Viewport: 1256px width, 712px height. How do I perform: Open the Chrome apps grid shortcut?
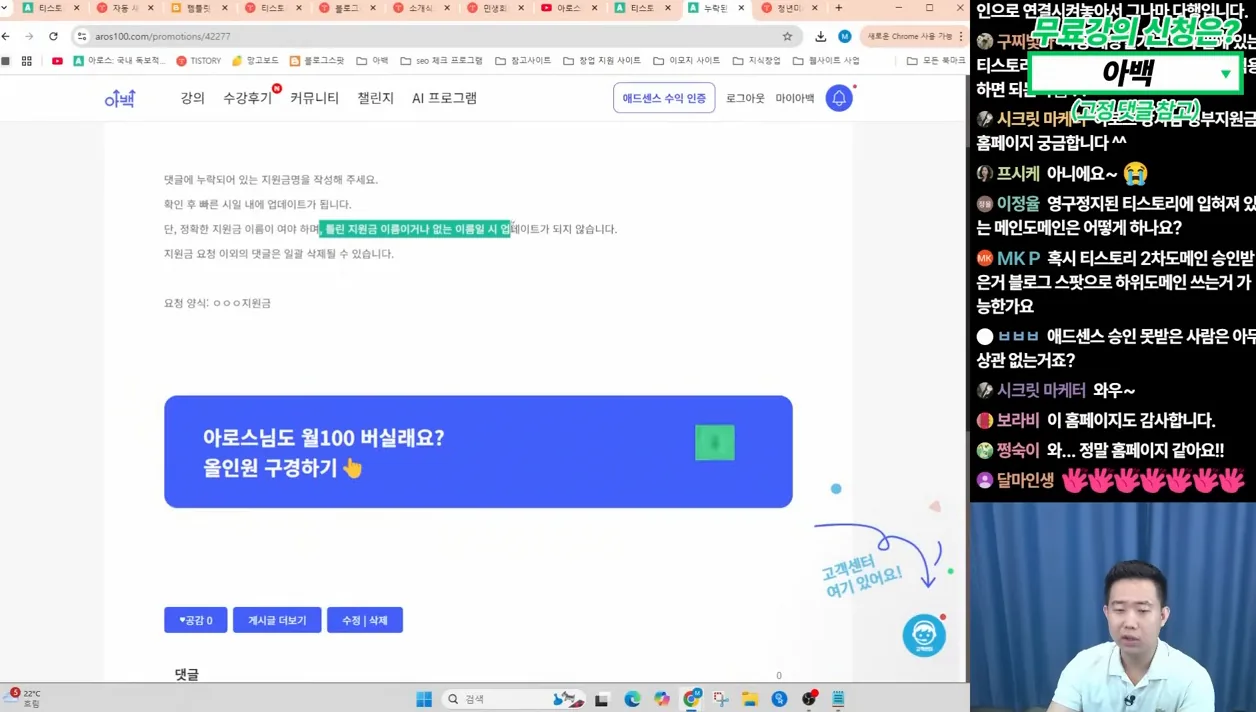coord(27,61)
